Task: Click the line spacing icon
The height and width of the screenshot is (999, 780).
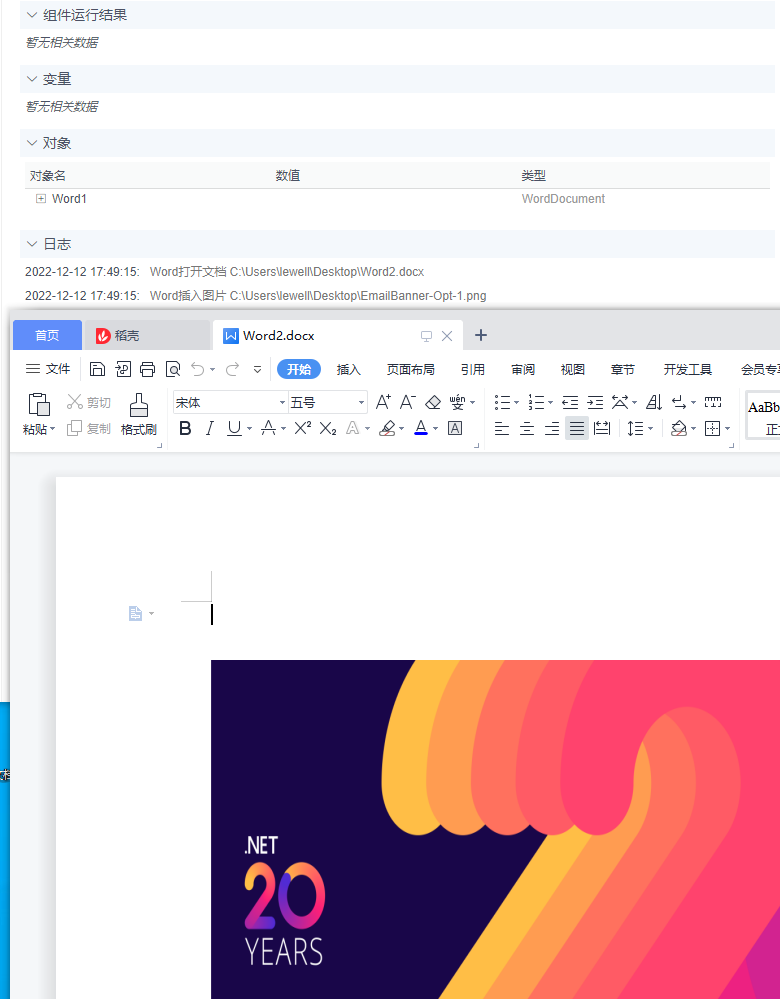Action: [635, 429]
